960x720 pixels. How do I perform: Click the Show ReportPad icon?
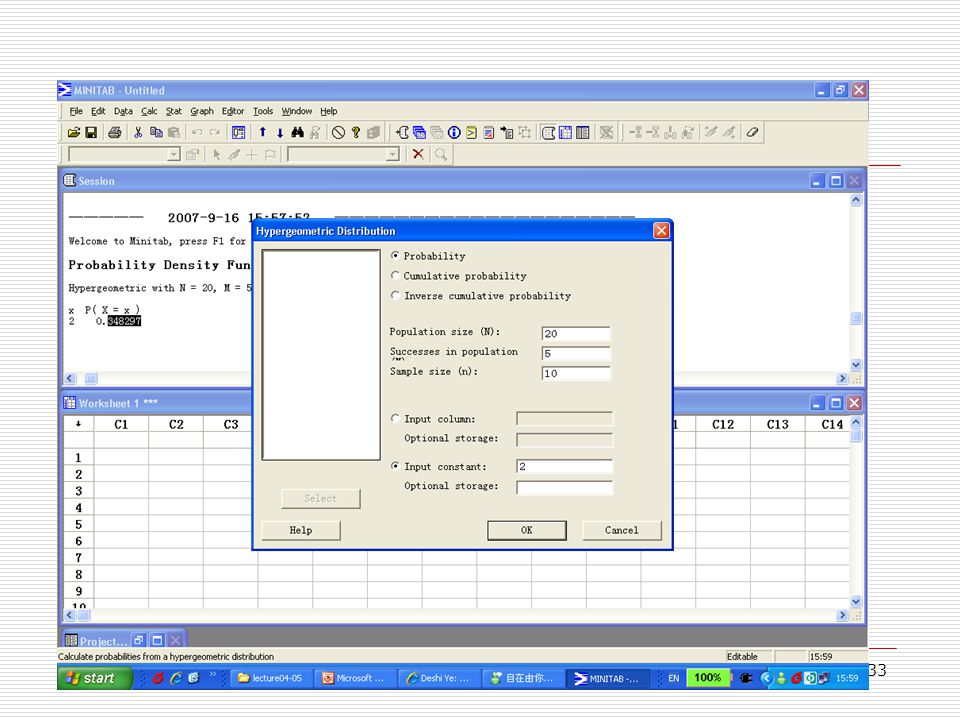point(489,132)
